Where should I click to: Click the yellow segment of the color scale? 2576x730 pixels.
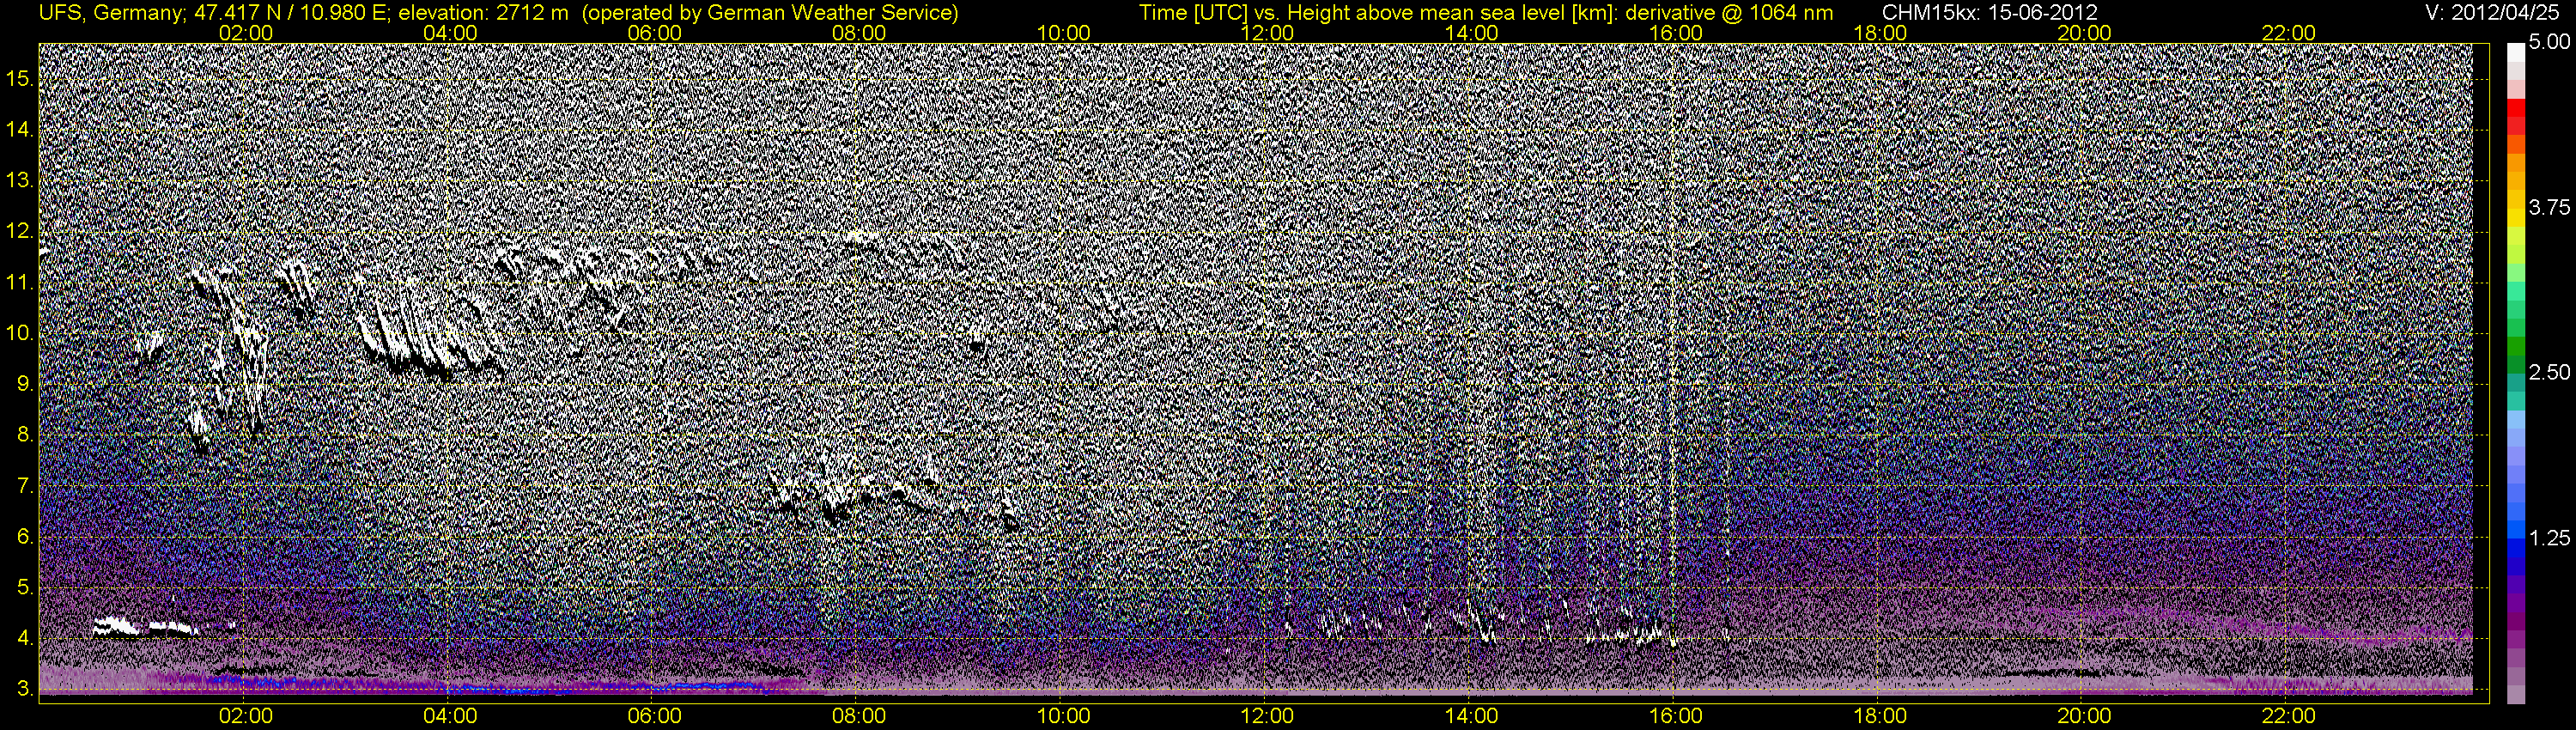click(2516, 216)
